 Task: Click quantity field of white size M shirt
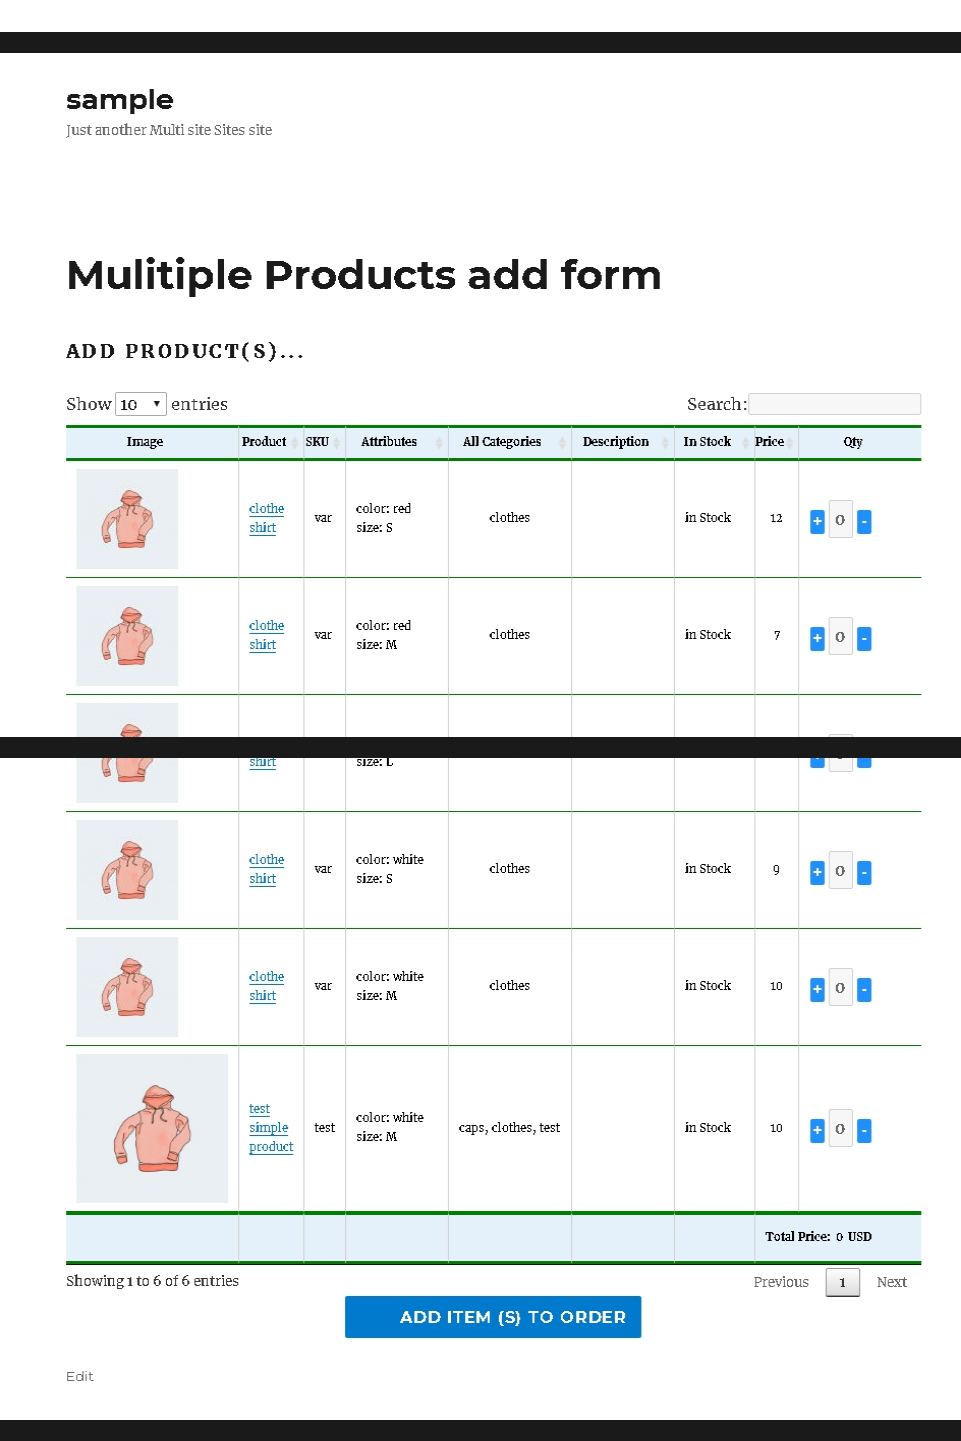point(840,988)
